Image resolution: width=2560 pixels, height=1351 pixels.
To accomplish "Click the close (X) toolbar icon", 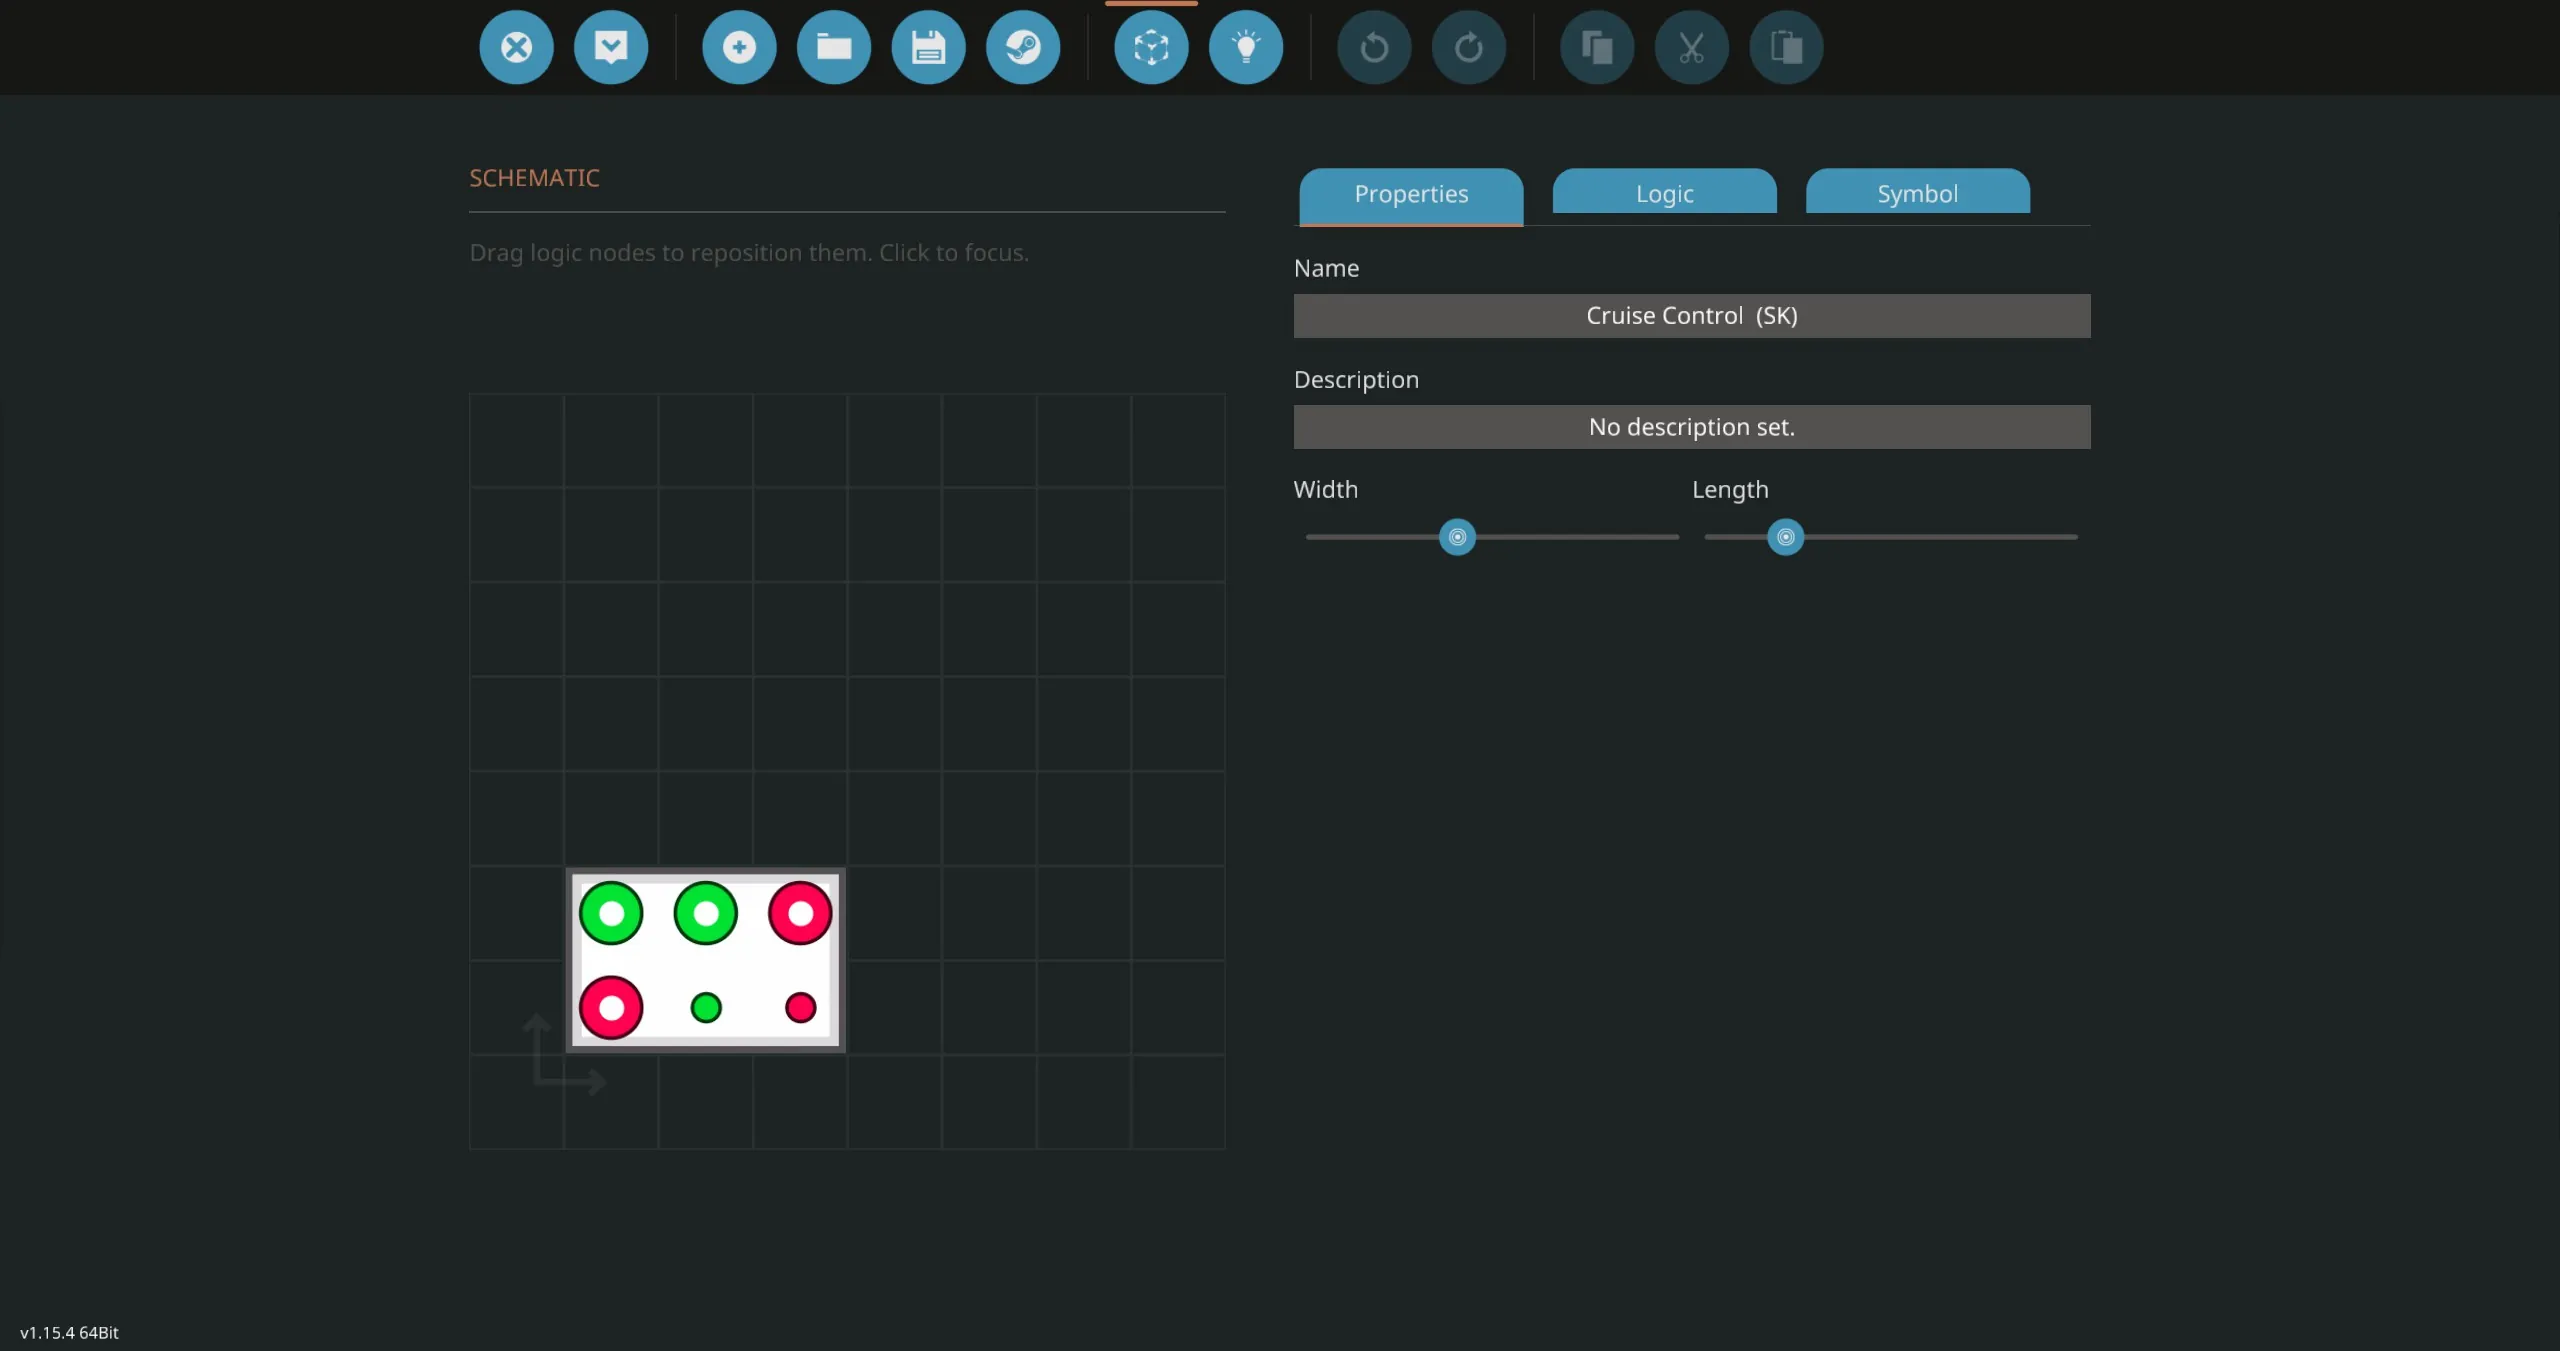I will (x=516, y=47).
